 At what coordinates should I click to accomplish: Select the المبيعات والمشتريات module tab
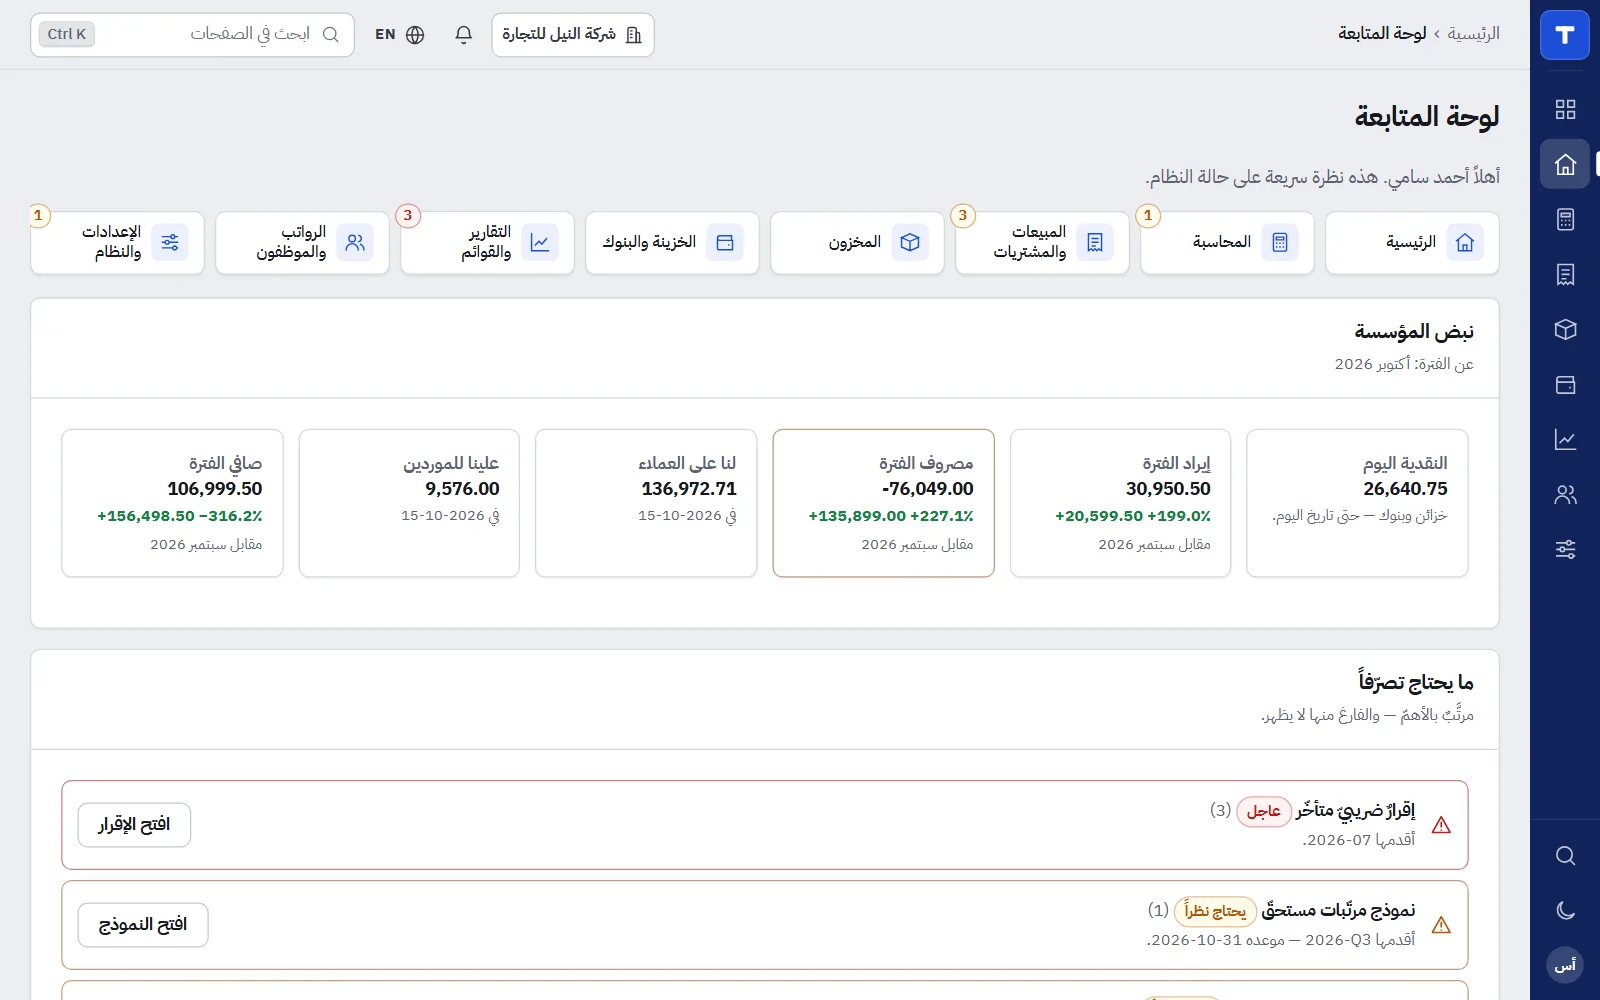(1042, 242)
